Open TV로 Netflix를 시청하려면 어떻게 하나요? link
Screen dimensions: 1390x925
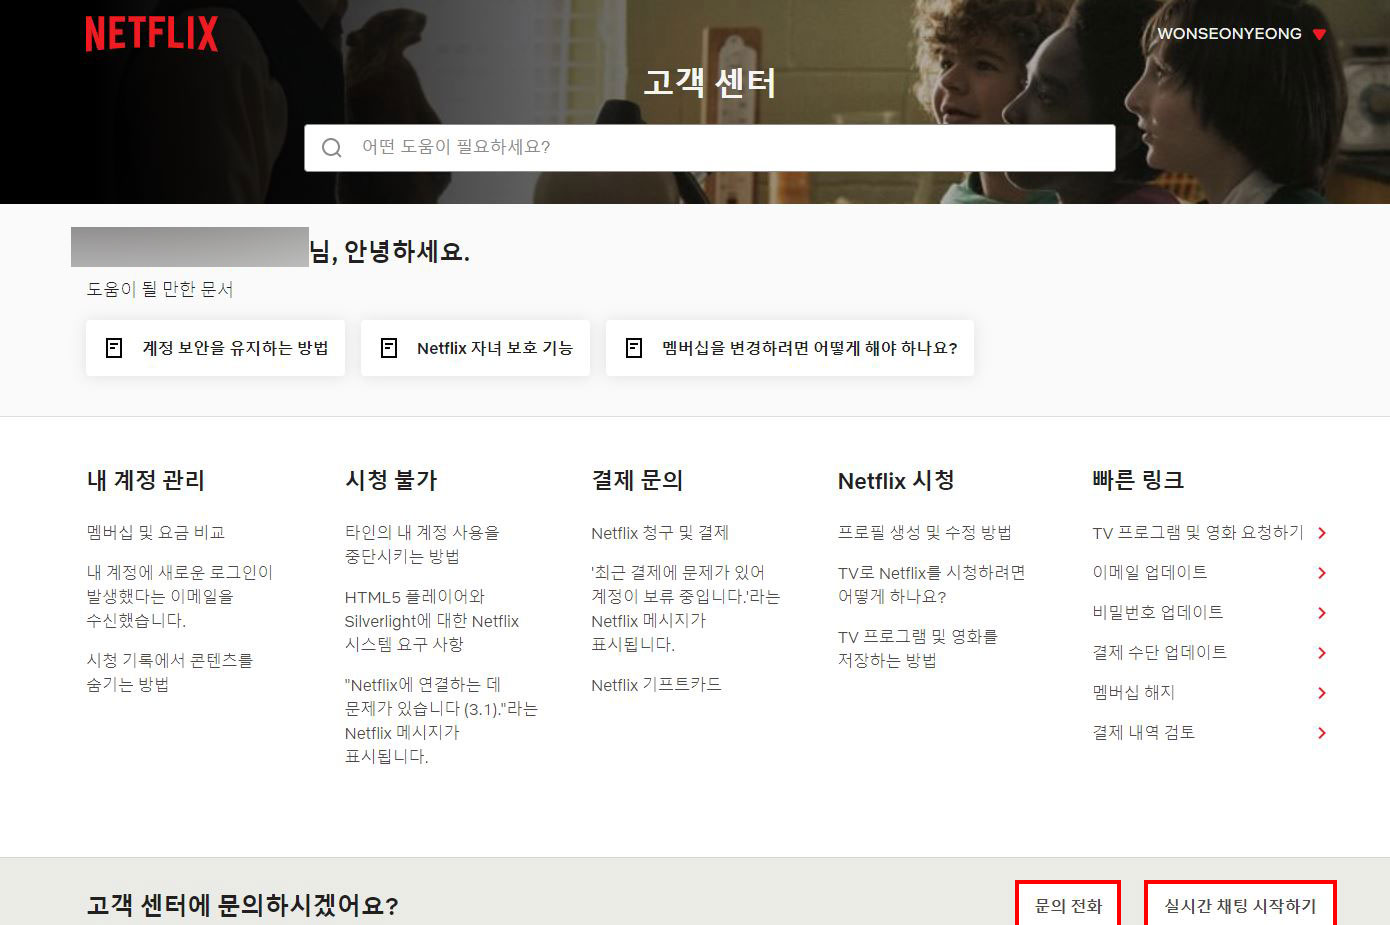[932, 585]
